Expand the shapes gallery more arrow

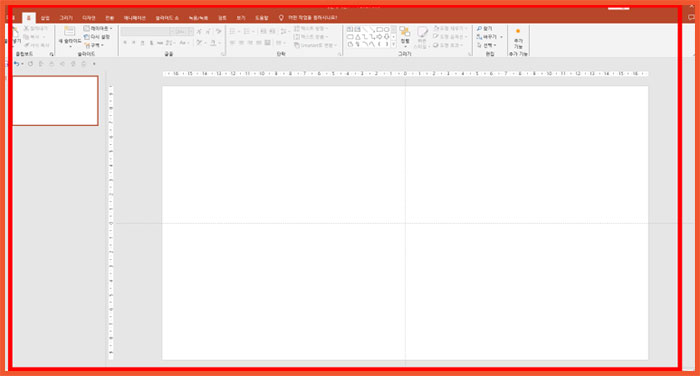pos(393,44)
